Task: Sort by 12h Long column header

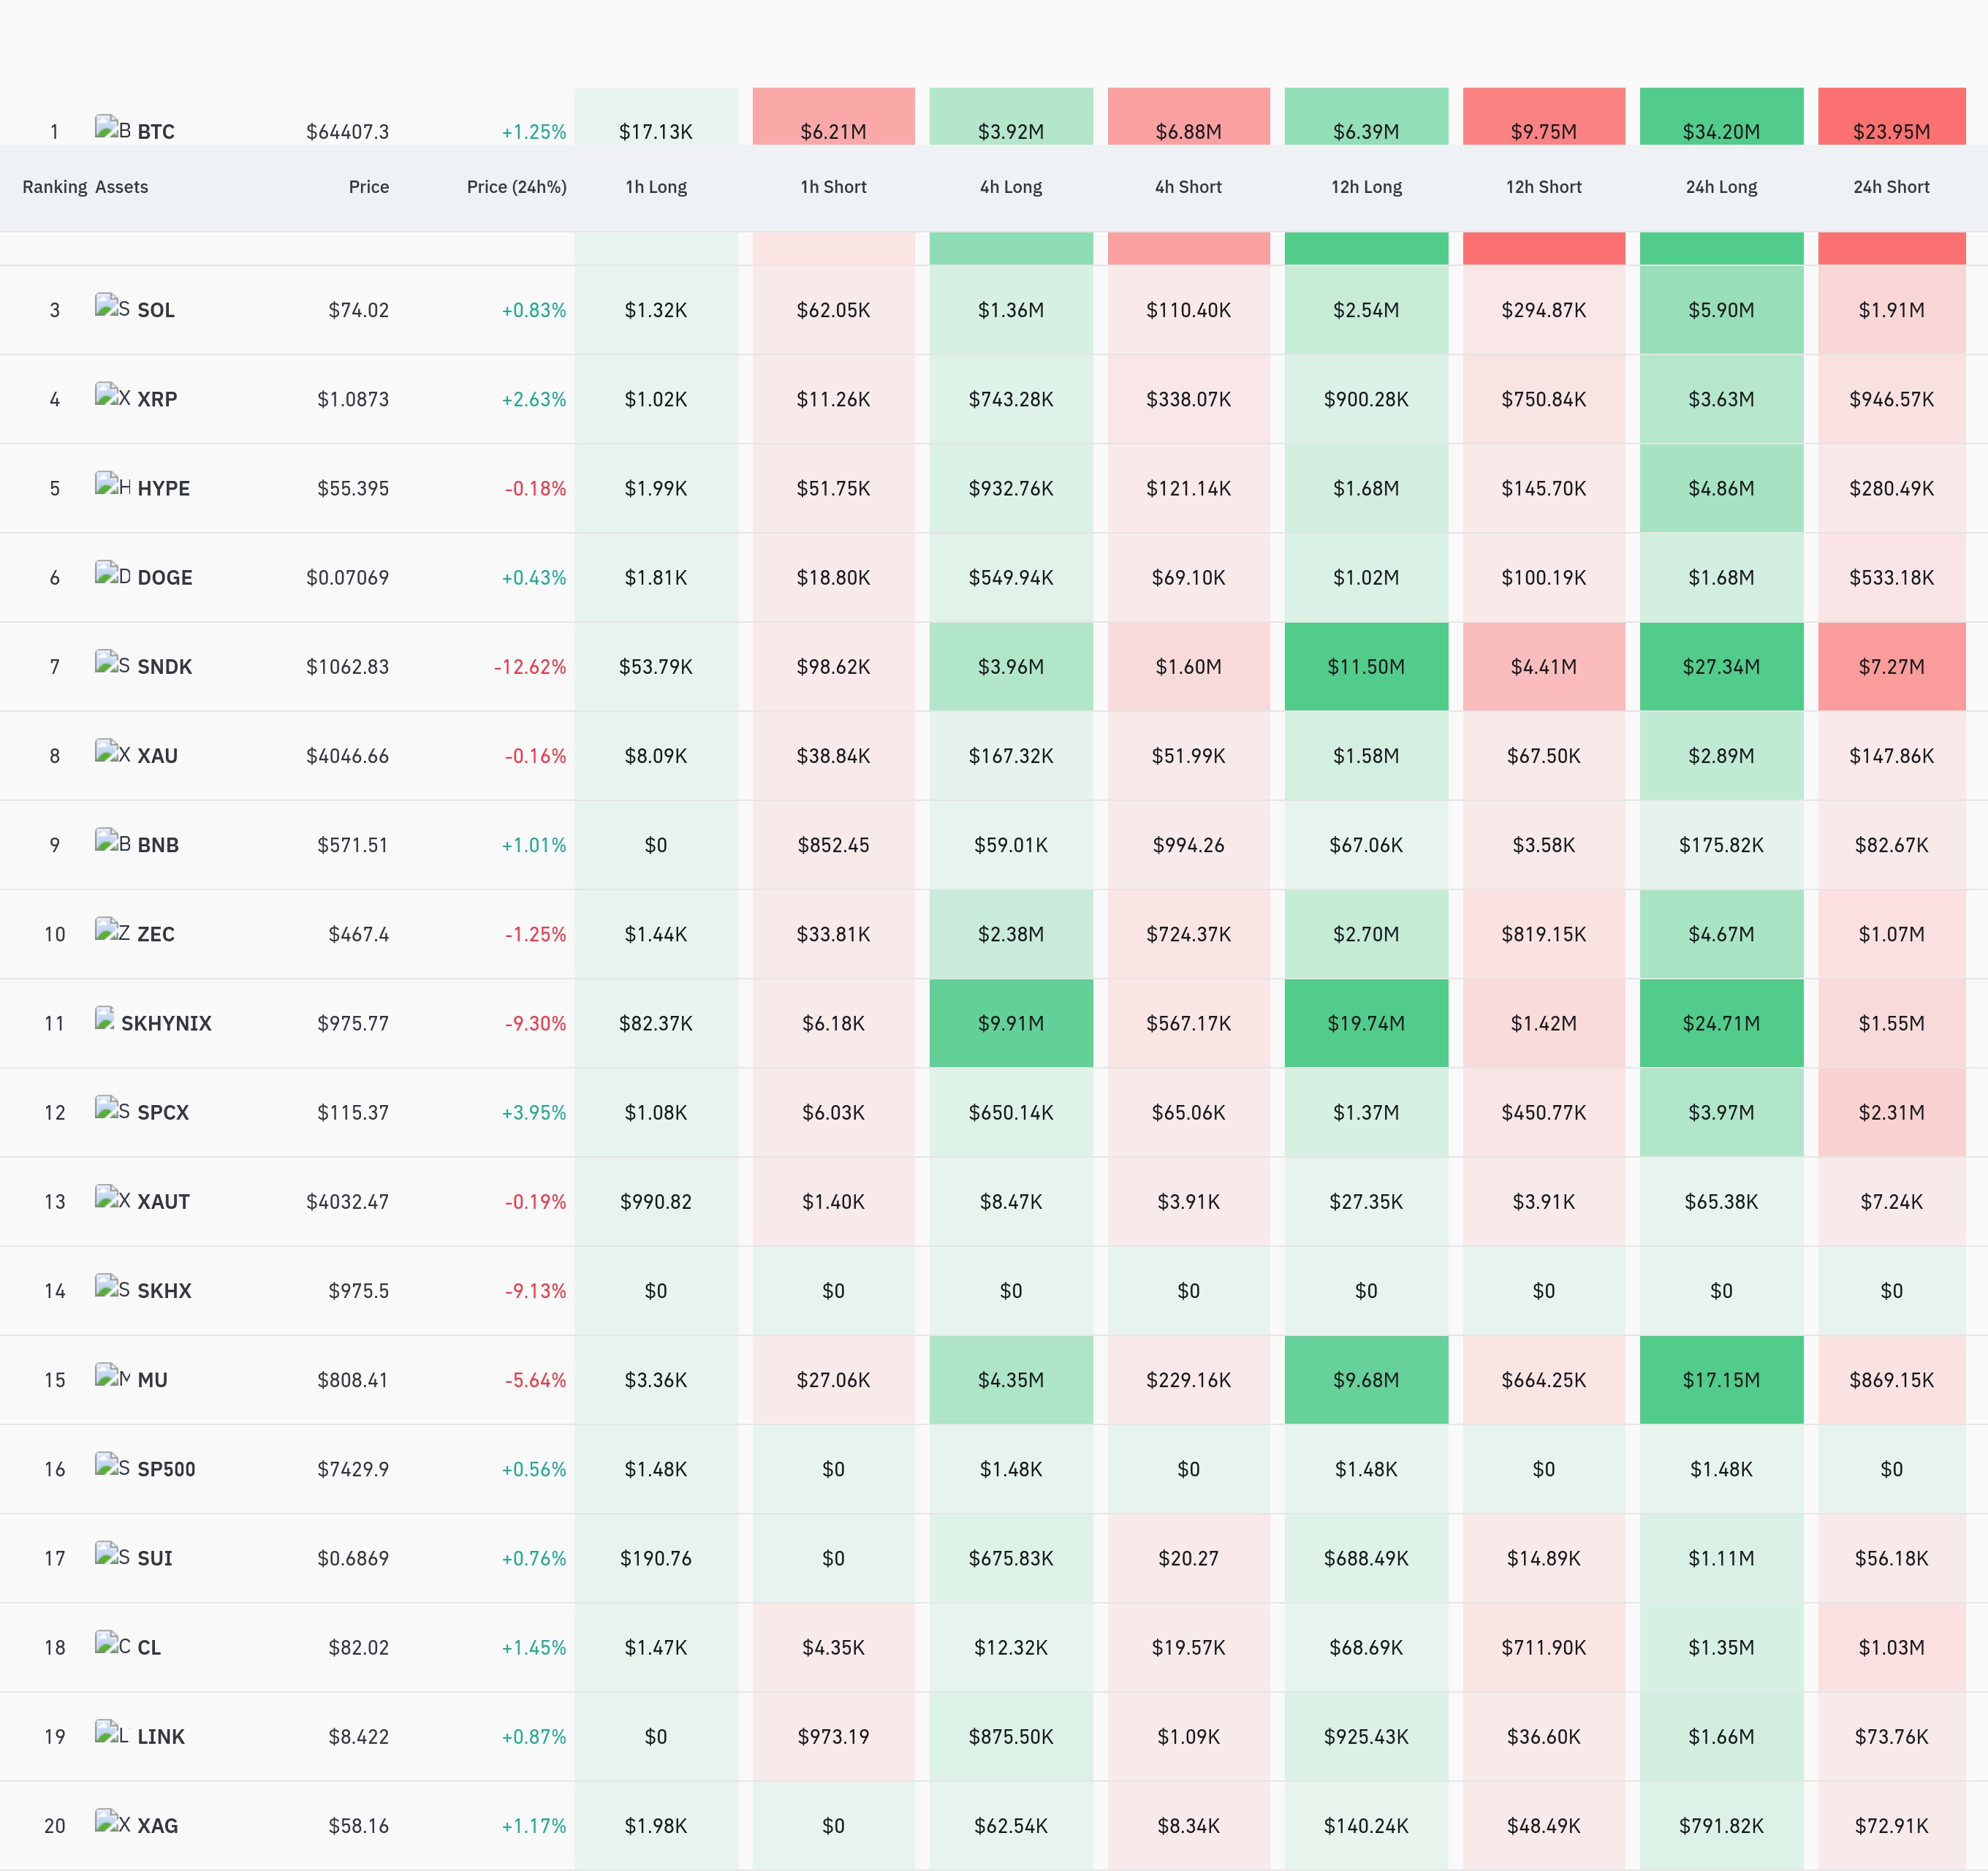Action: [x=1366, y=187]
